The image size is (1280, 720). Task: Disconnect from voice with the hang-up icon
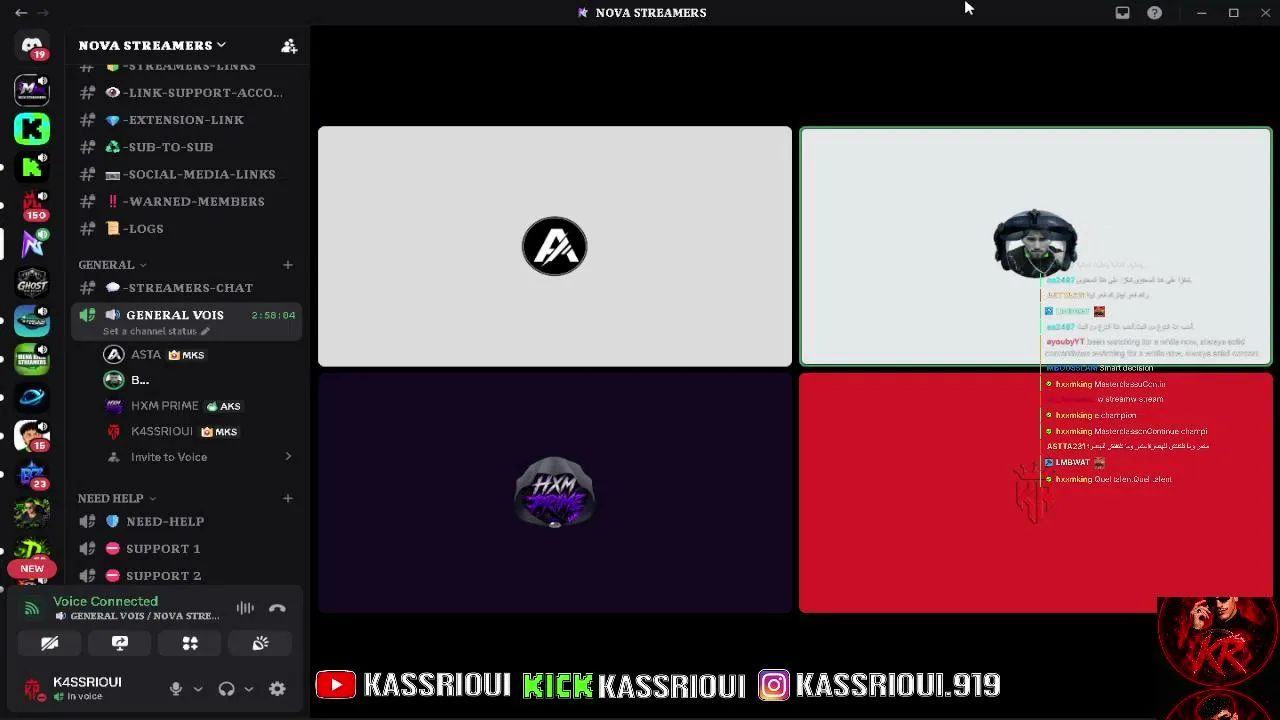[277, 608]
